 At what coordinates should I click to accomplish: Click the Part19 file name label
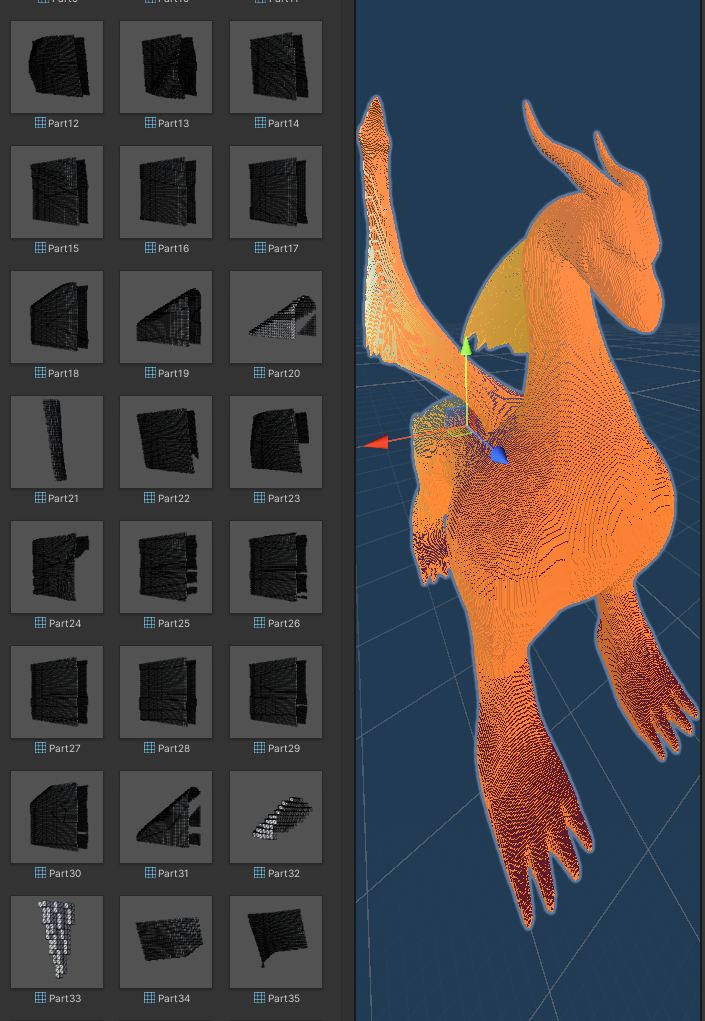[x=174, y=373]
